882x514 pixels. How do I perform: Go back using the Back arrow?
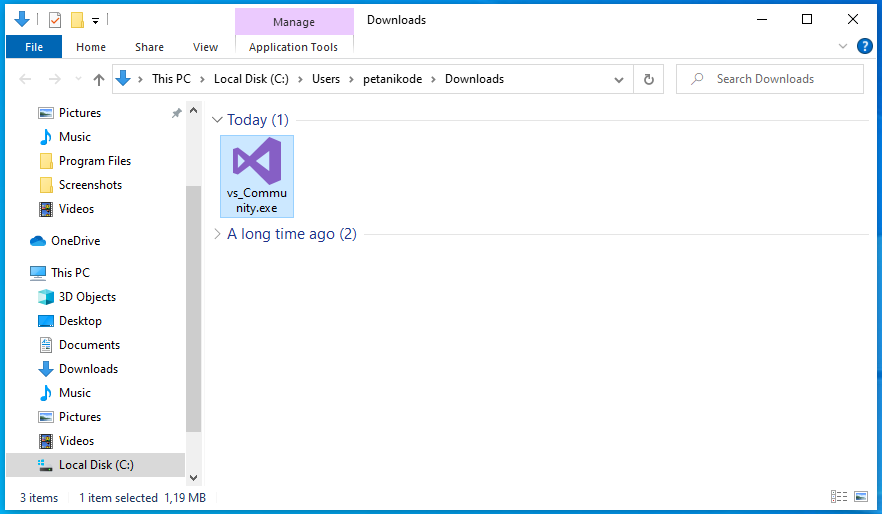[25, 79]
